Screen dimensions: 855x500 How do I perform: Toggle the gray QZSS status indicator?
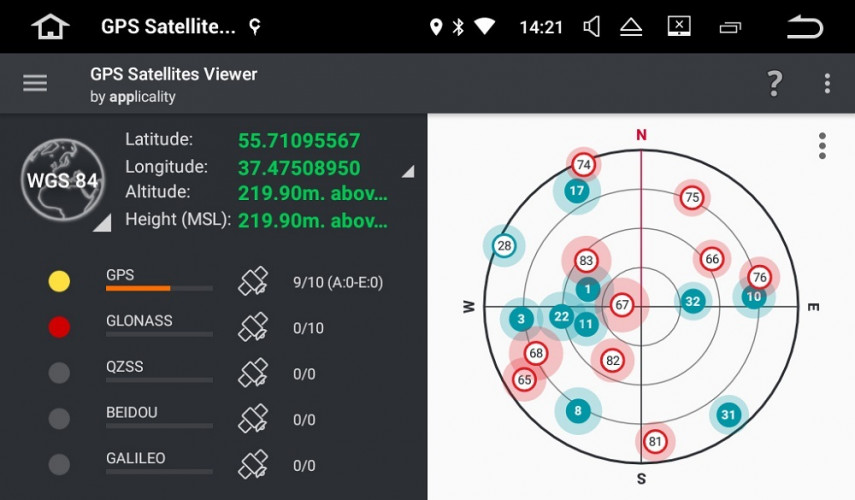[x=59, y=373]
